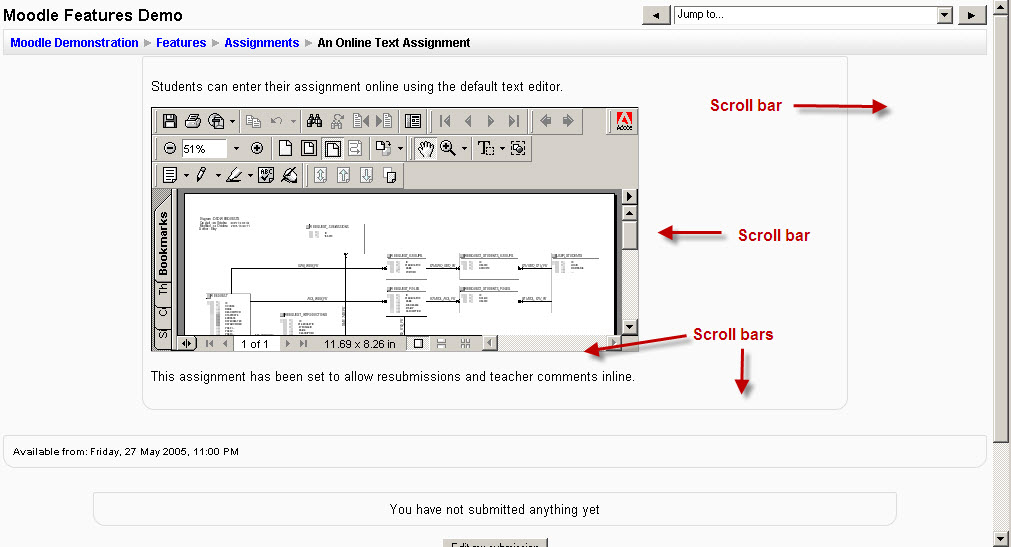1011x547 pixels.
Task: Click the Adobe logo icon
Action: point(625,121)
